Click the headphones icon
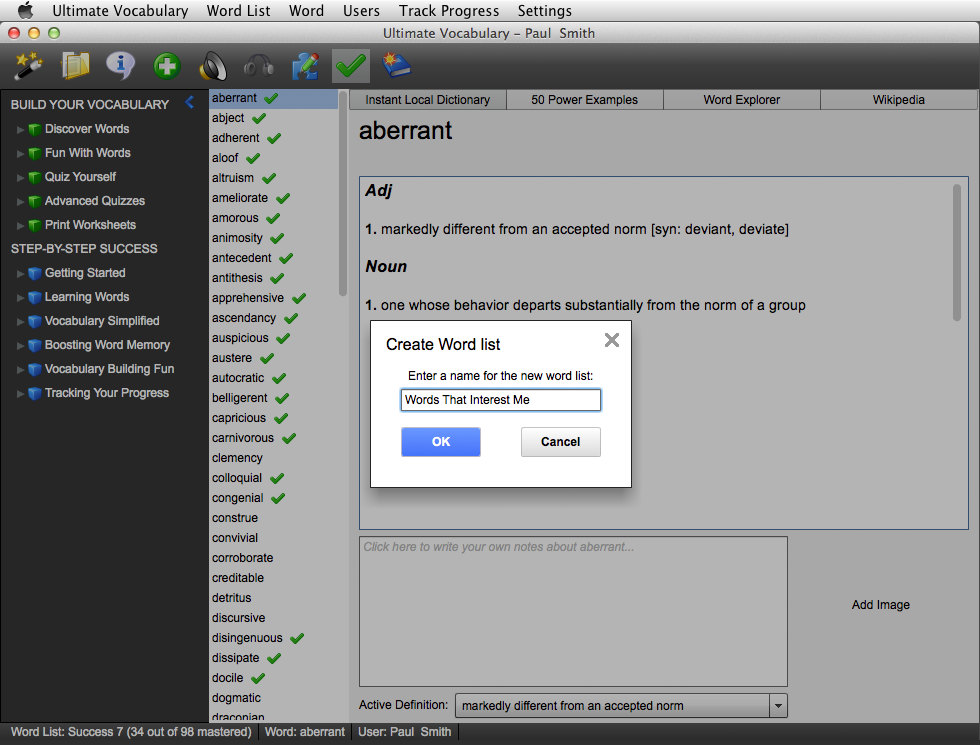This screenshot has width=980, height=745. coord(259,67)
